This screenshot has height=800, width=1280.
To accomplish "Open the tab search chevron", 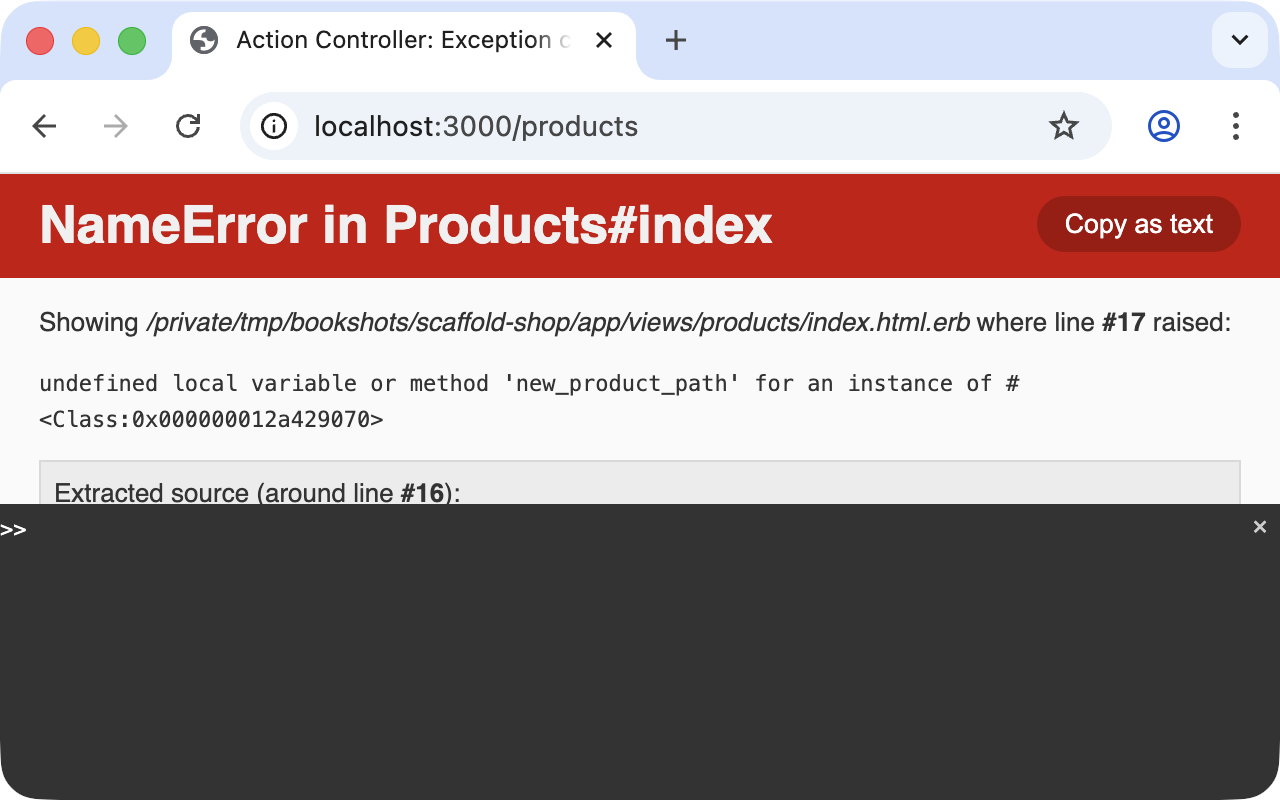I will click(1239, 40).
